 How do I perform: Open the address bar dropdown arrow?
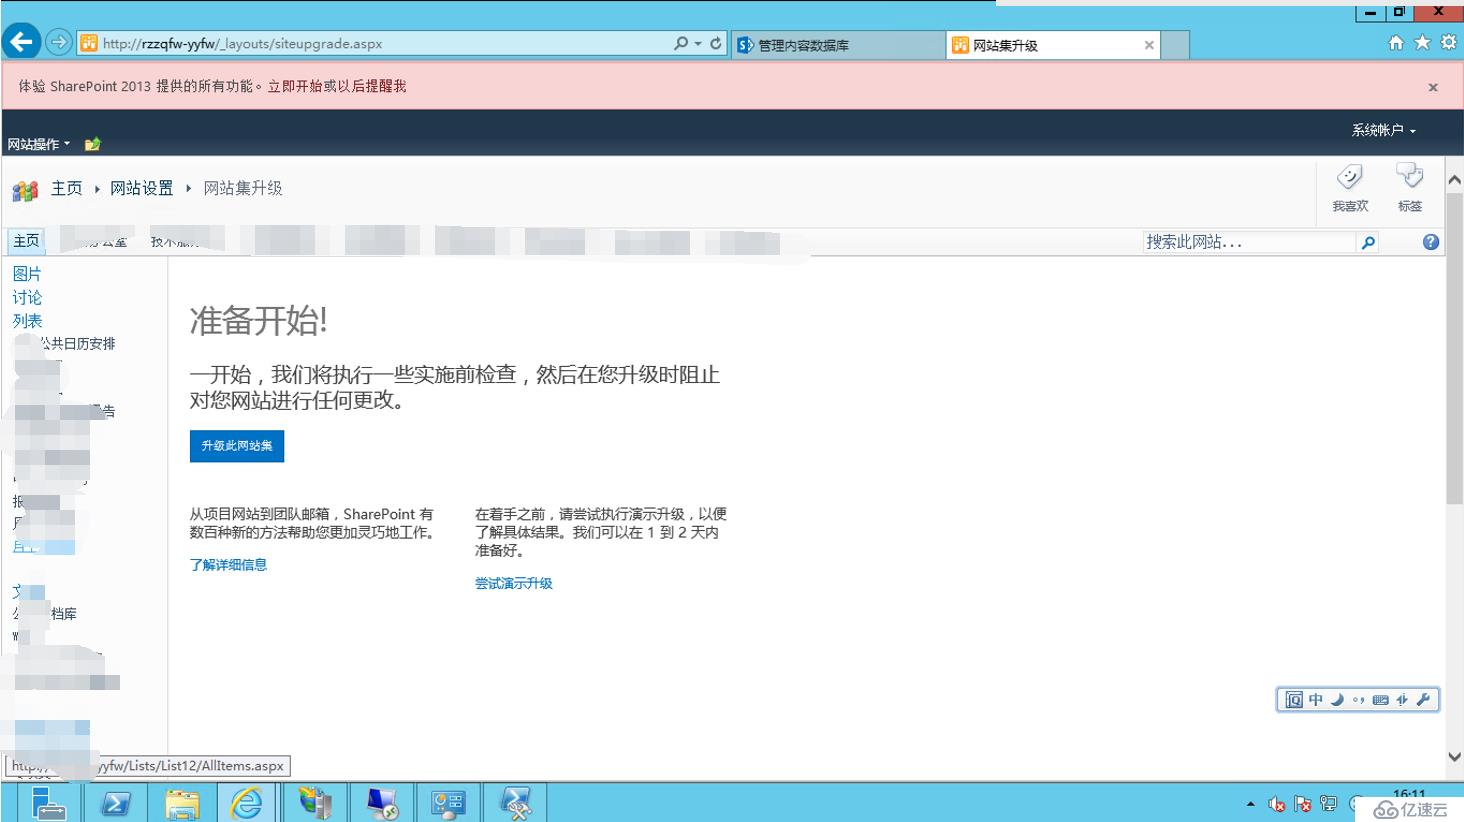pyautogui.click(x=698, y=43)
